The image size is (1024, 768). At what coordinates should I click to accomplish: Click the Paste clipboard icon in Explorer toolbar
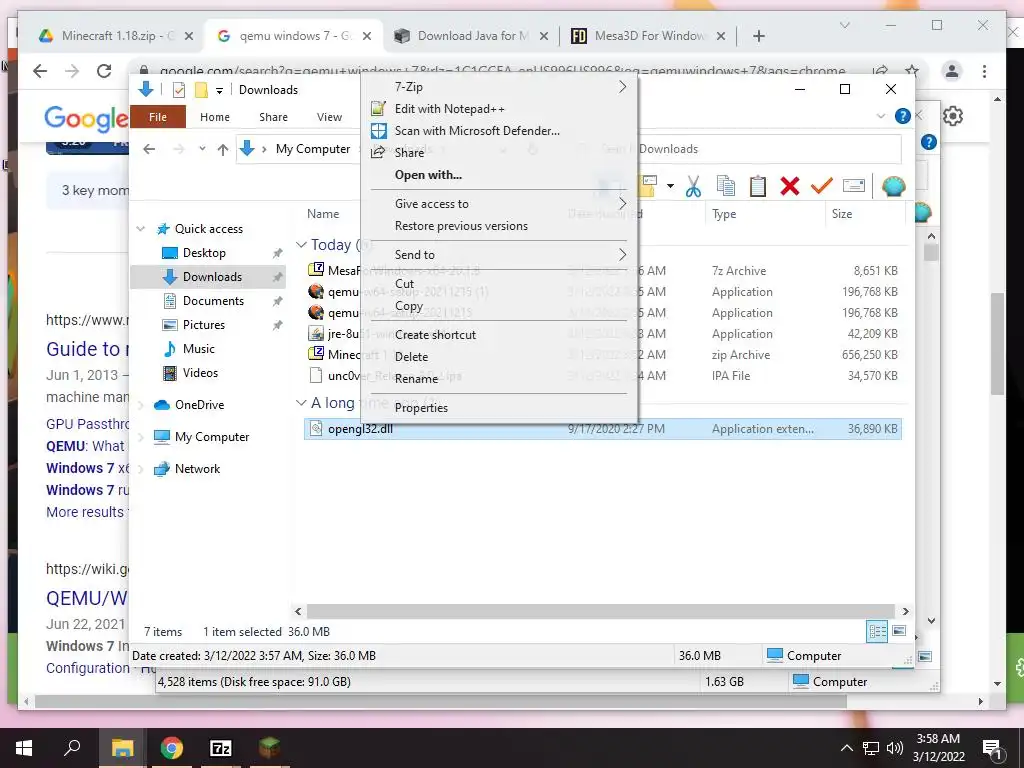758,187
